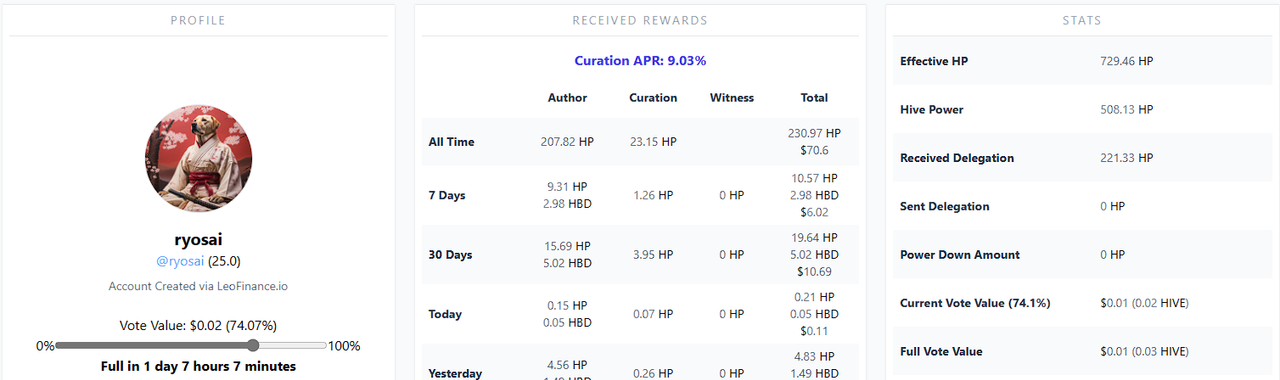1280x380 pixels.
Task: Select the PROFILE panel header
Action: click(x=198, y=20)
